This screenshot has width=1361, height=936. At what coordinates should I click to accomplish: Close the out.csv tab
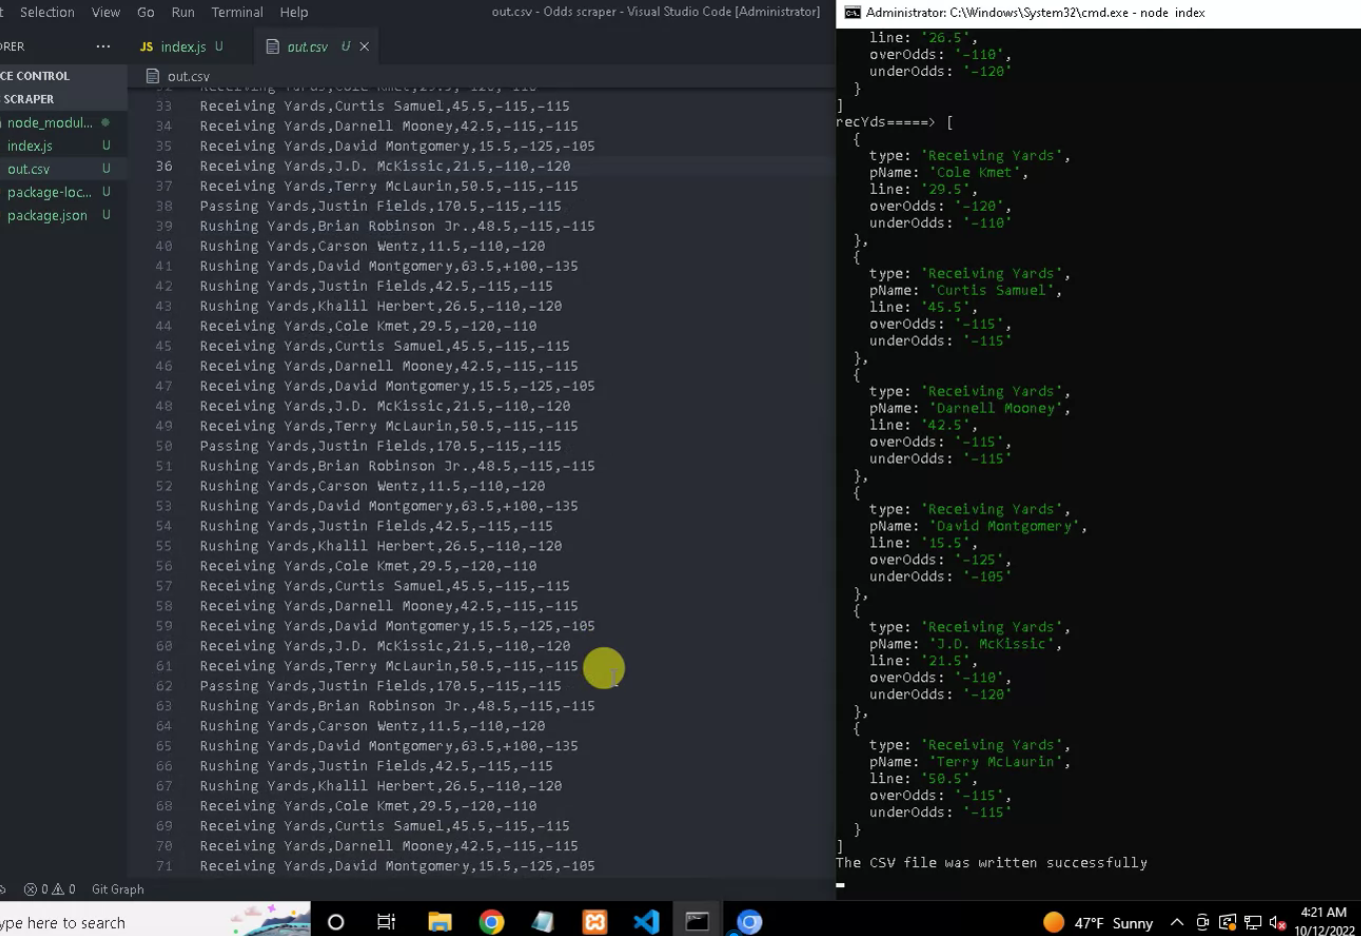(x=364, y=47)
